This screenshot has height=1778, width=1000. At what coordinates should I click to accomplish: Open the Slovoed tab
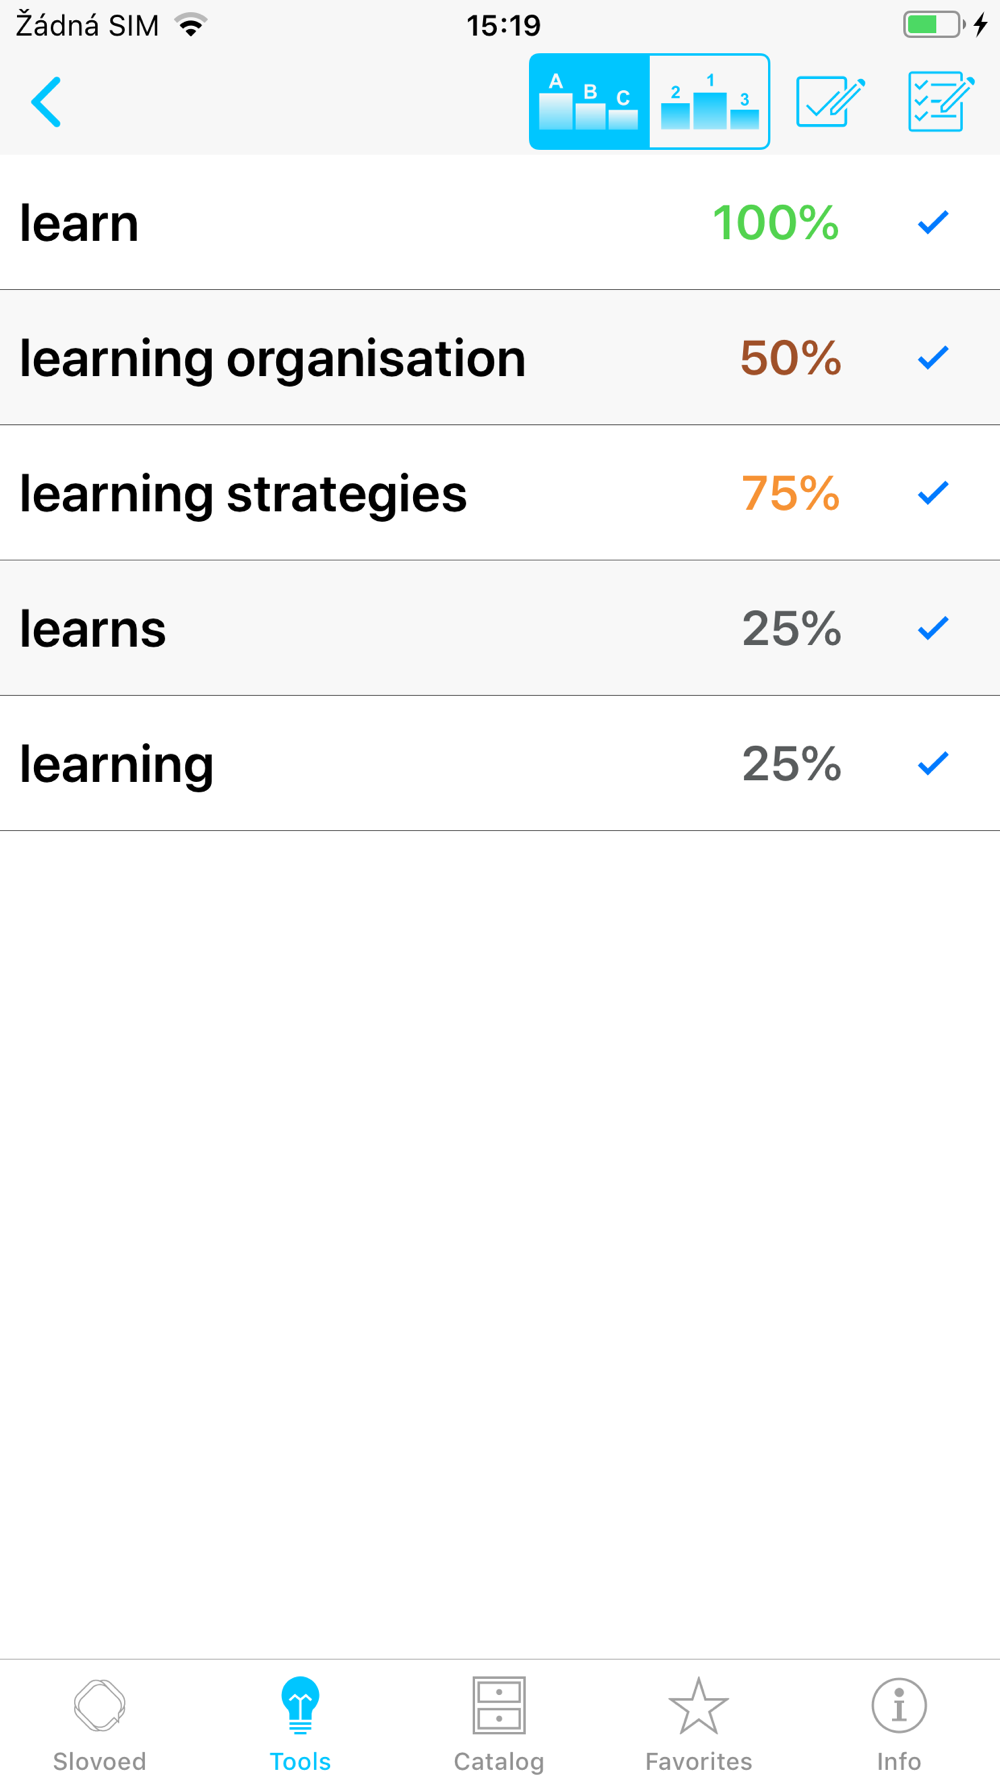pos(100,1724)
